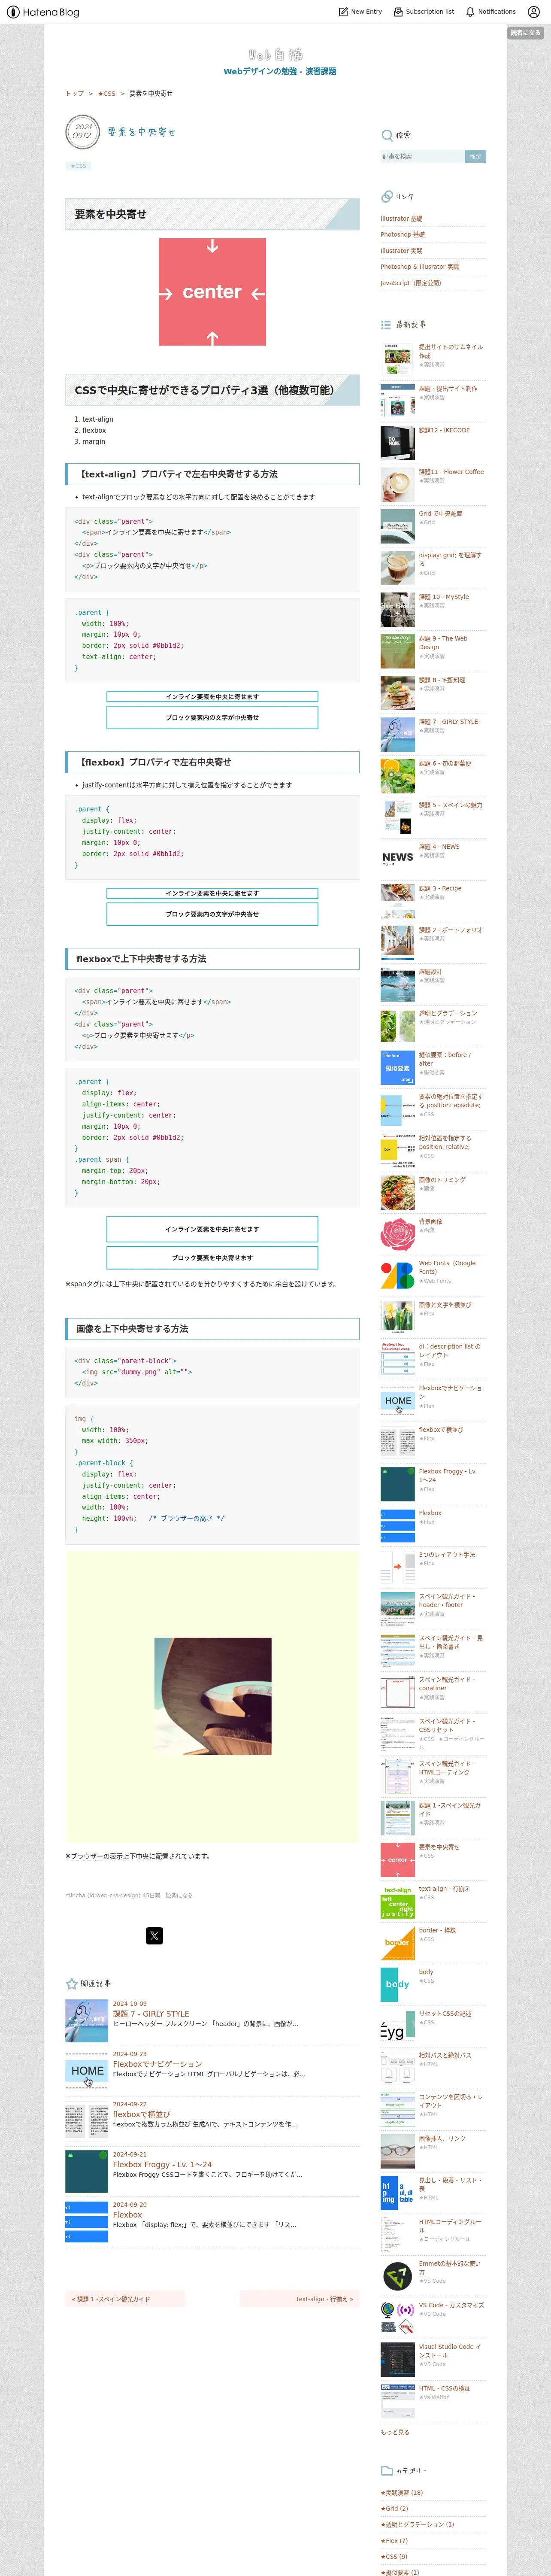Screen dimensions: 551x2576
Task: Open the 課題 8 - 宅配料理 thumbnail
Action: [397, 692]
